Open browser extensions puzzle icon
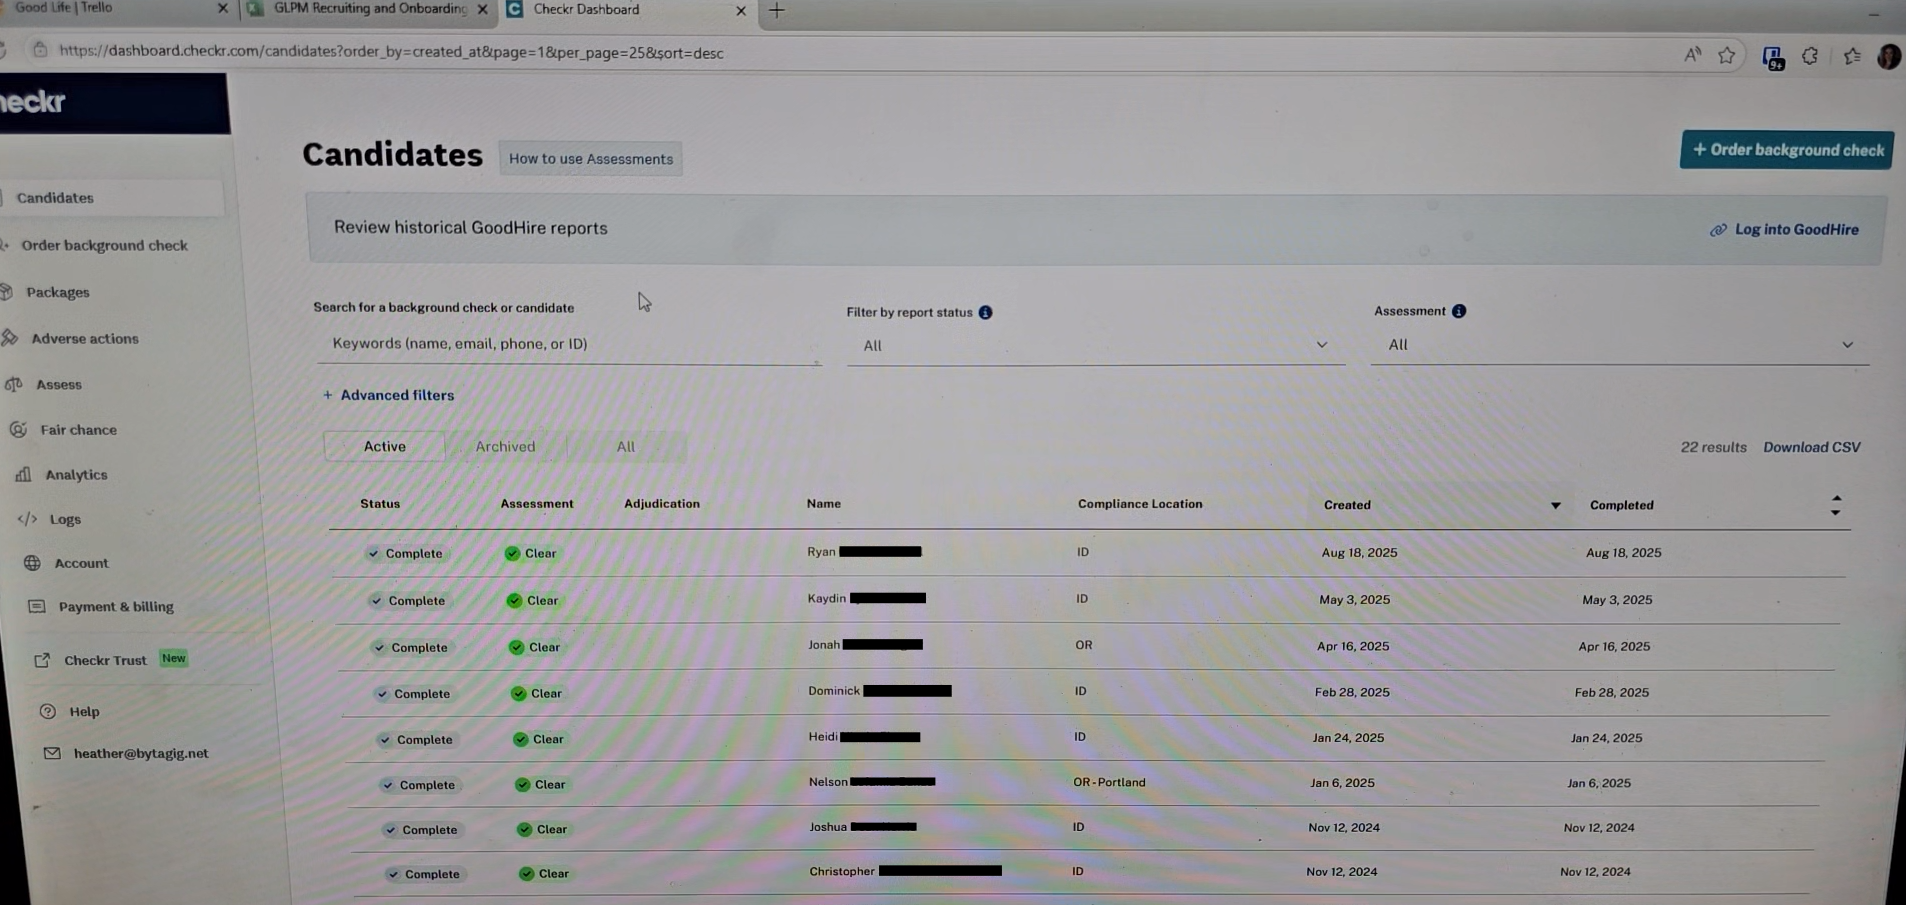The width and height of the screenshot is (1906, 905). [1810, 56]
